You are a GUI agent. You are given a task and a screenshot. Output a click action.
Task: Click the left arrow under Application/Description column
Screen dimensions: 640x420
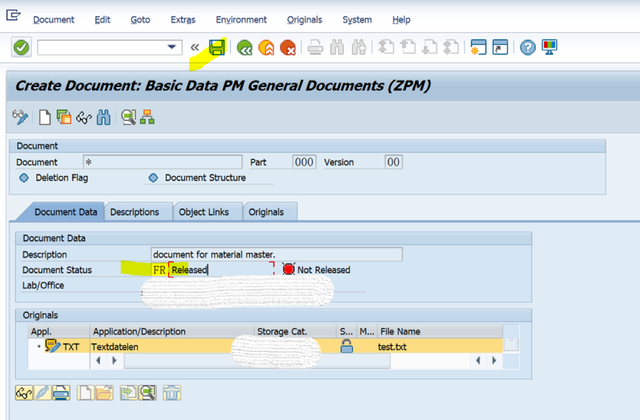pos(98,360)
